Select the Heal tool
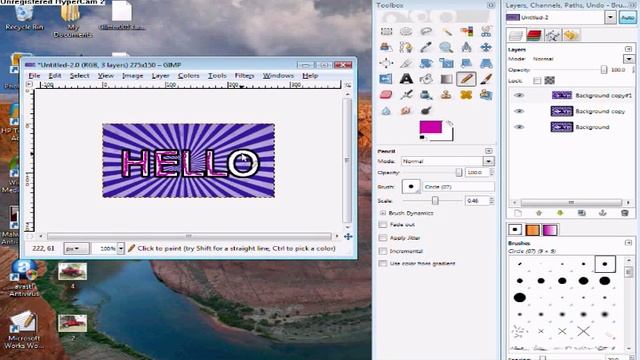Image resolution: width=640 pixels, height=360 pixels. (466, 95)
